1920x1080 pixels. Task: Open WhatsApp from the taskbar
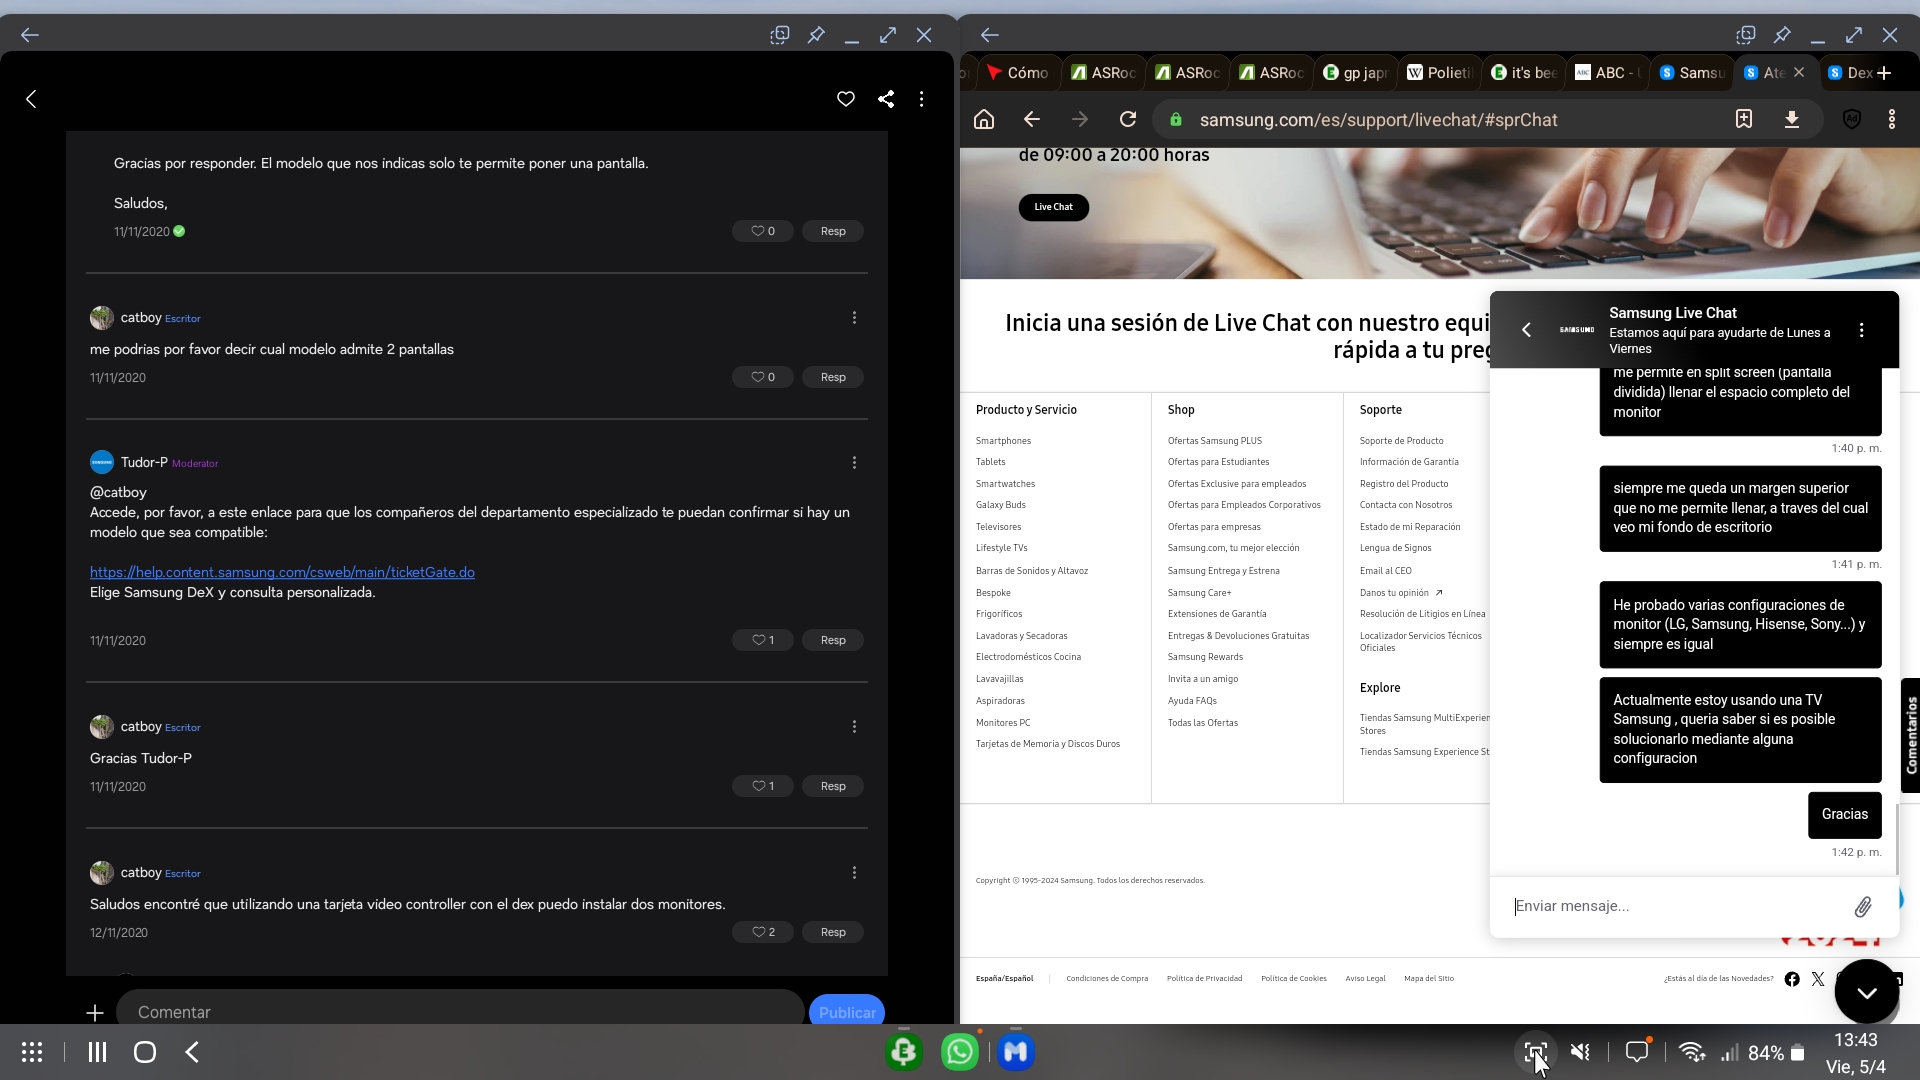[958, 1051]
